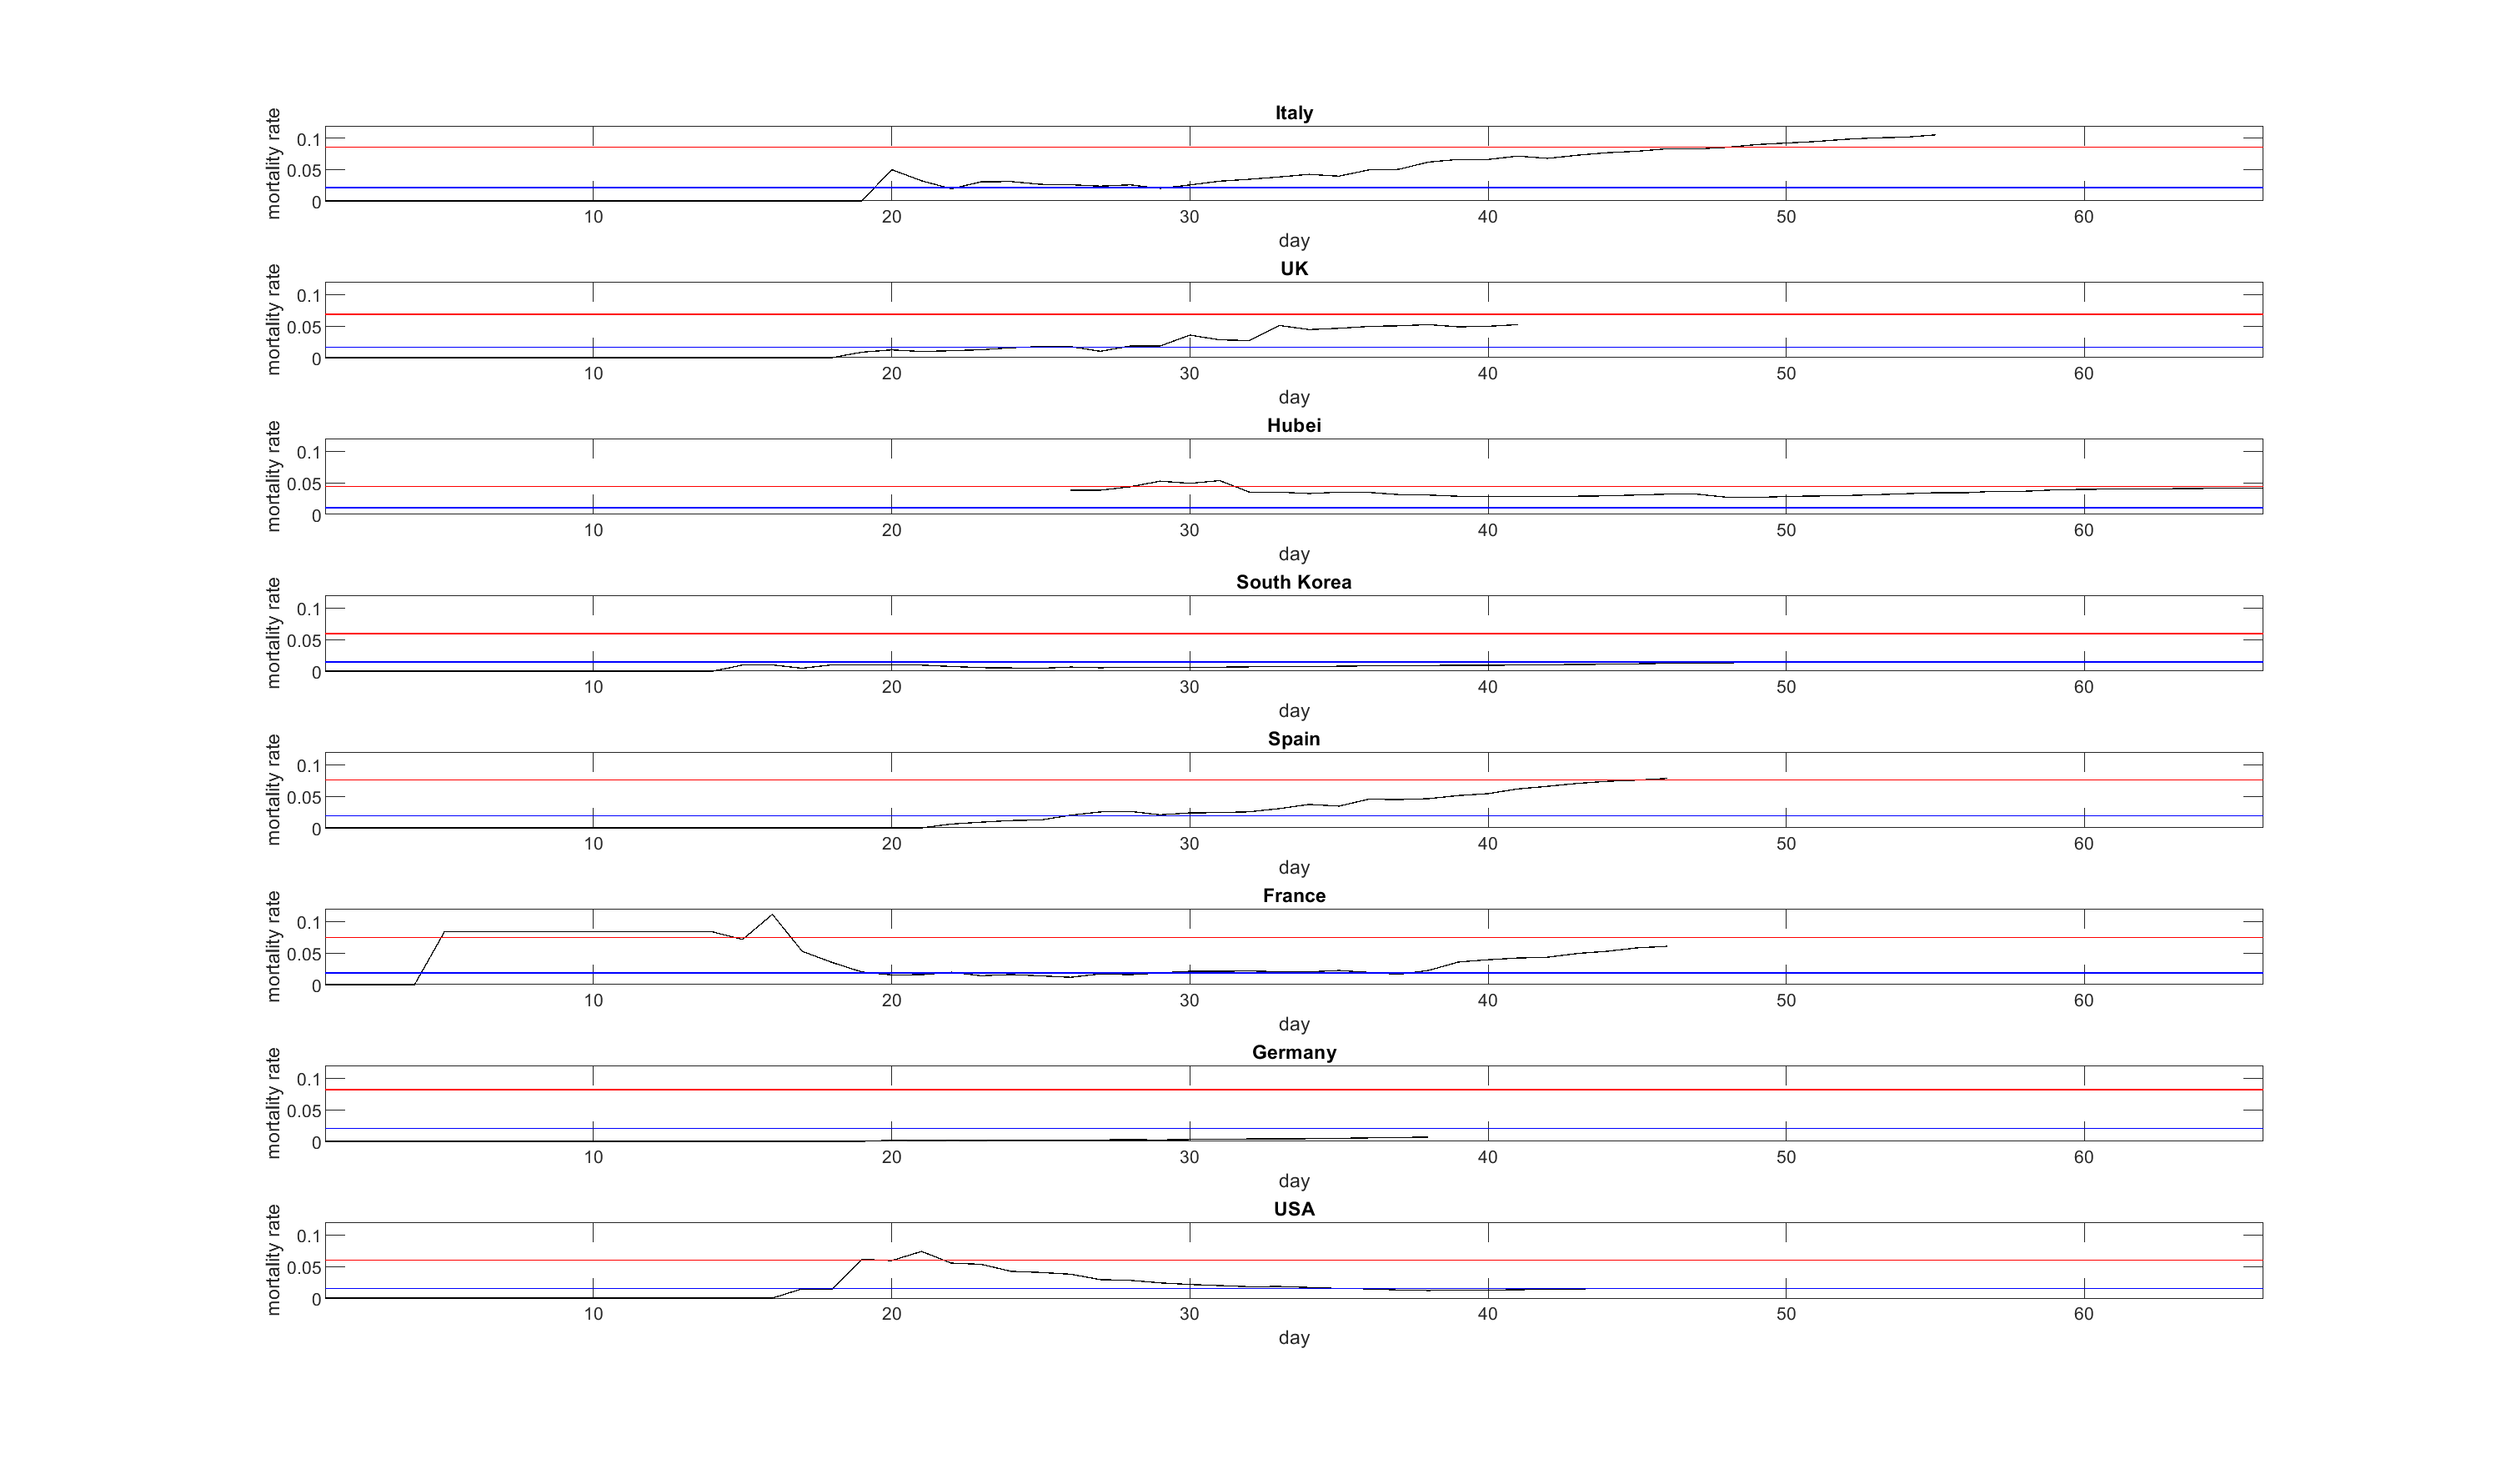Click the 0.05 y-tick label of France plot

[304, 955]
